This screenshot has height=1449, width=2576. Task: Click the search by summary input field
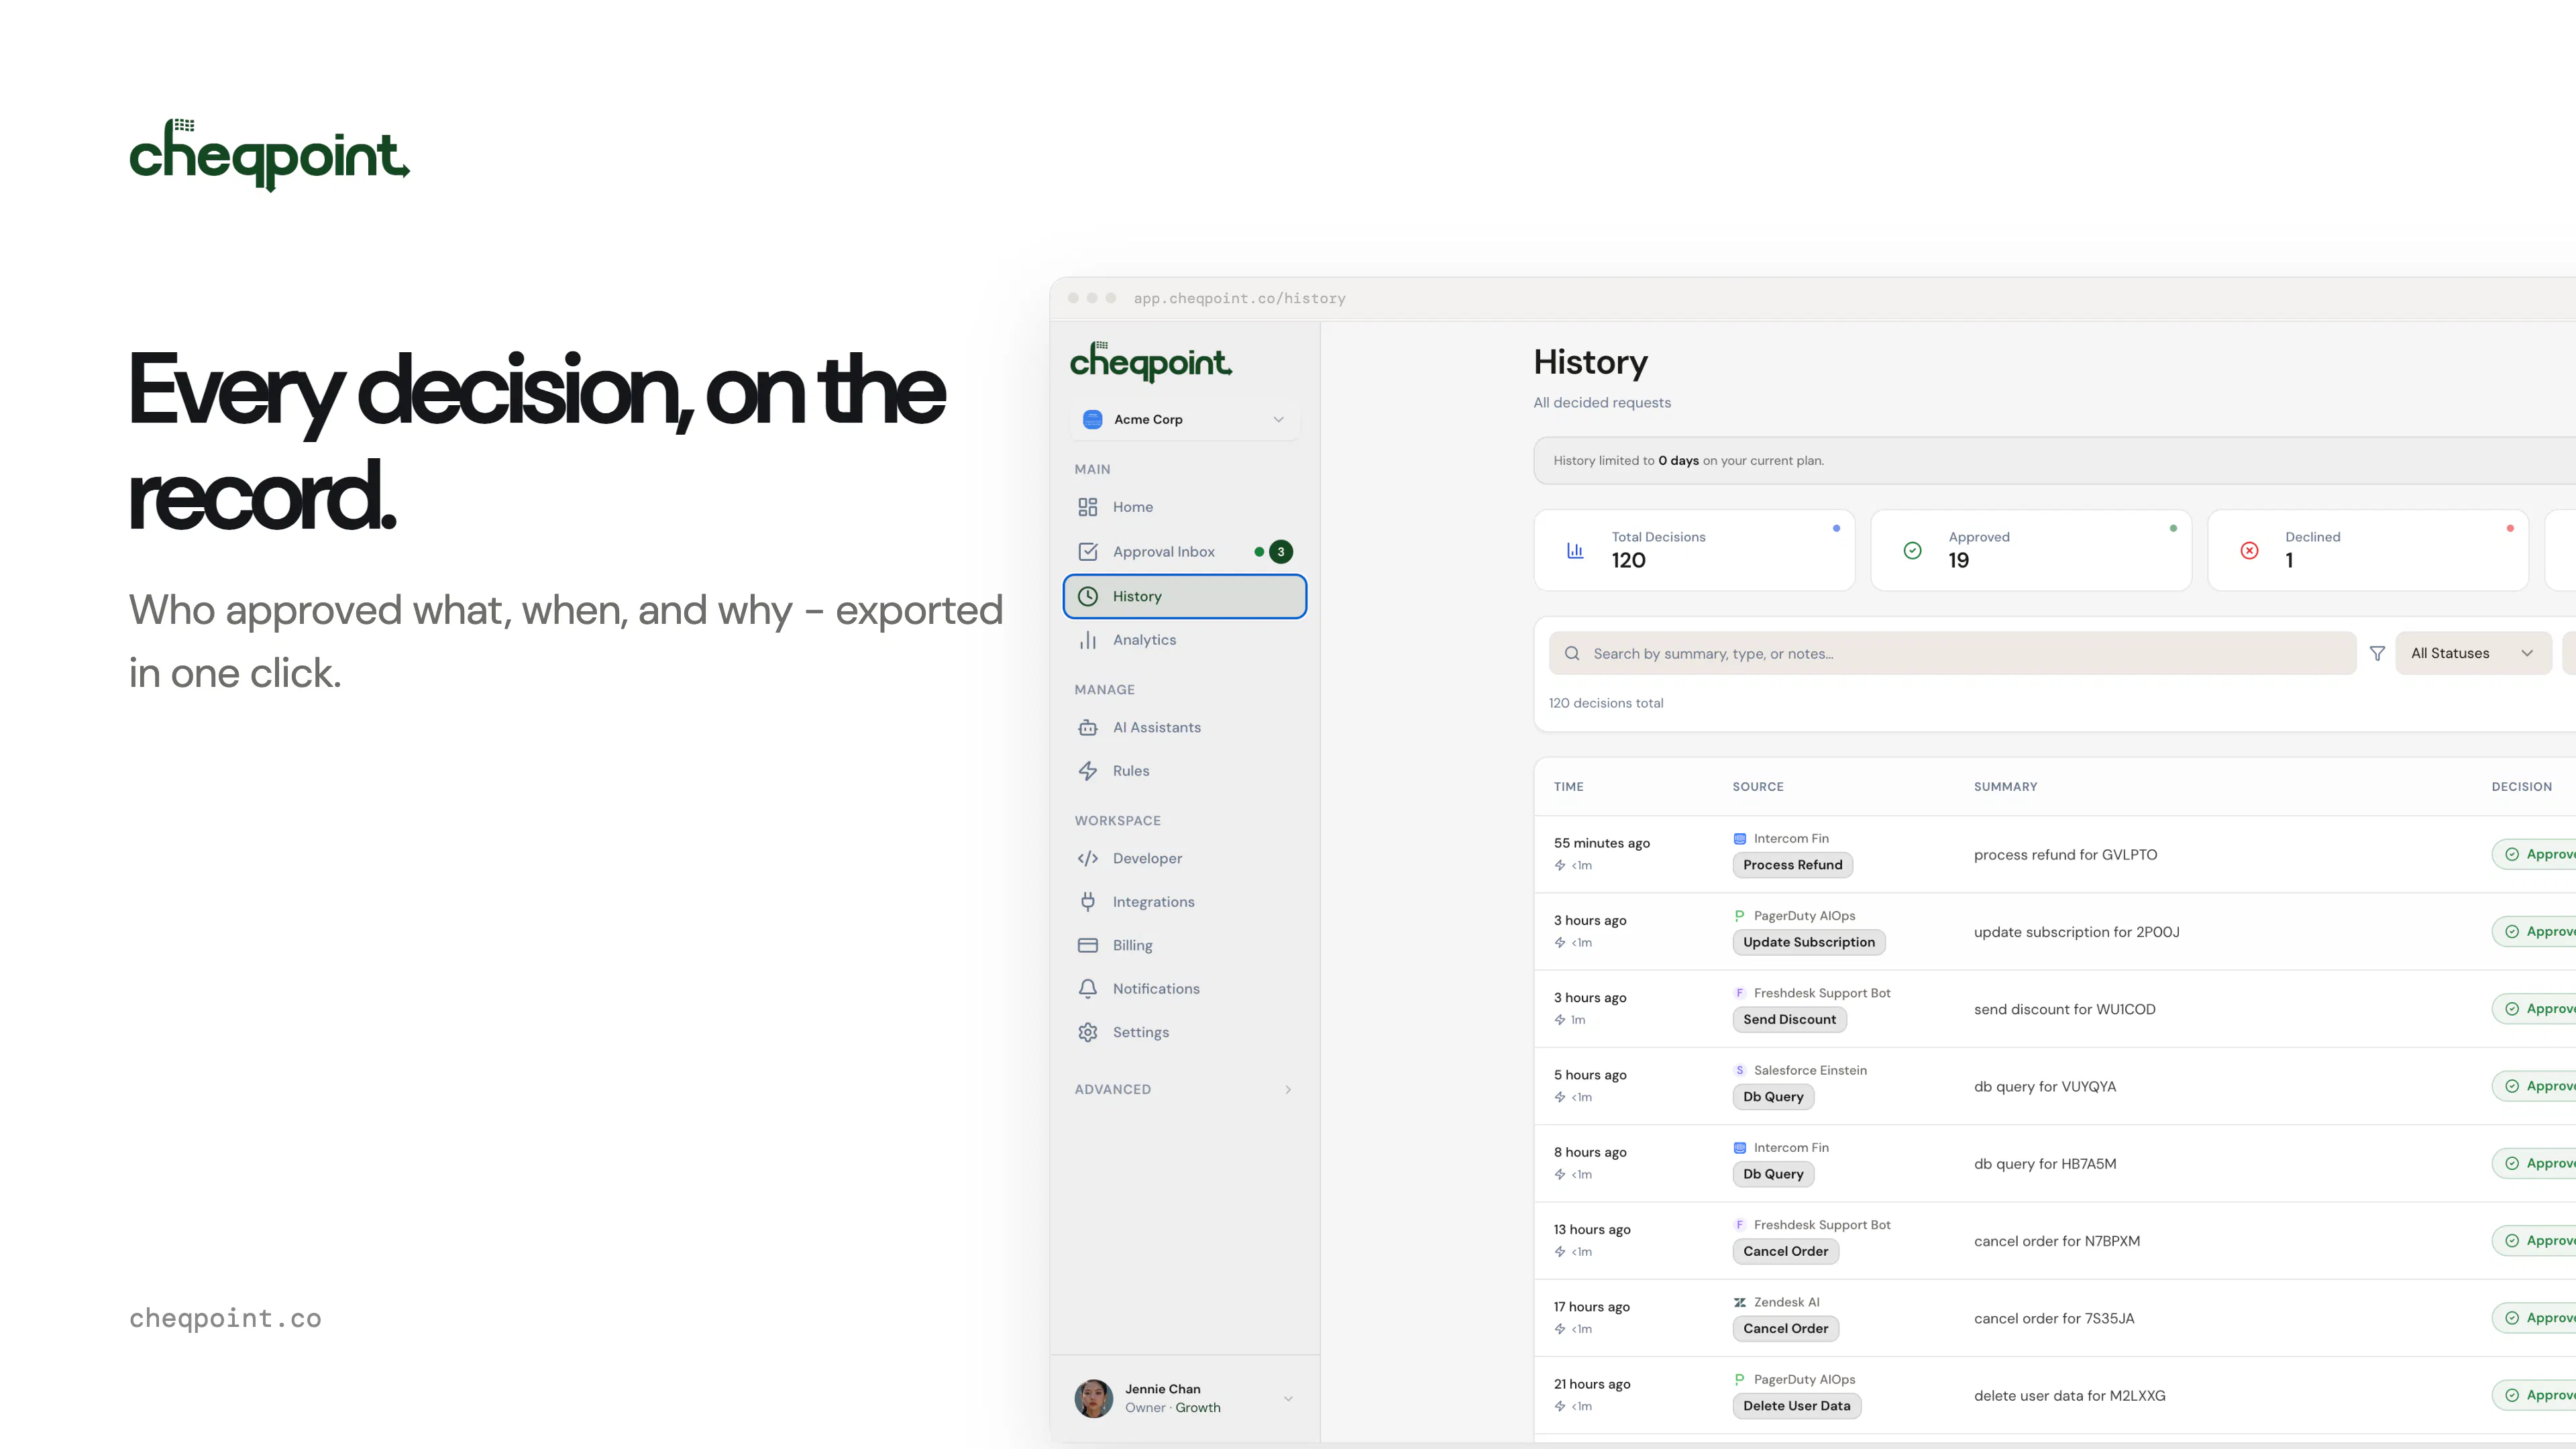point(1952,653)
